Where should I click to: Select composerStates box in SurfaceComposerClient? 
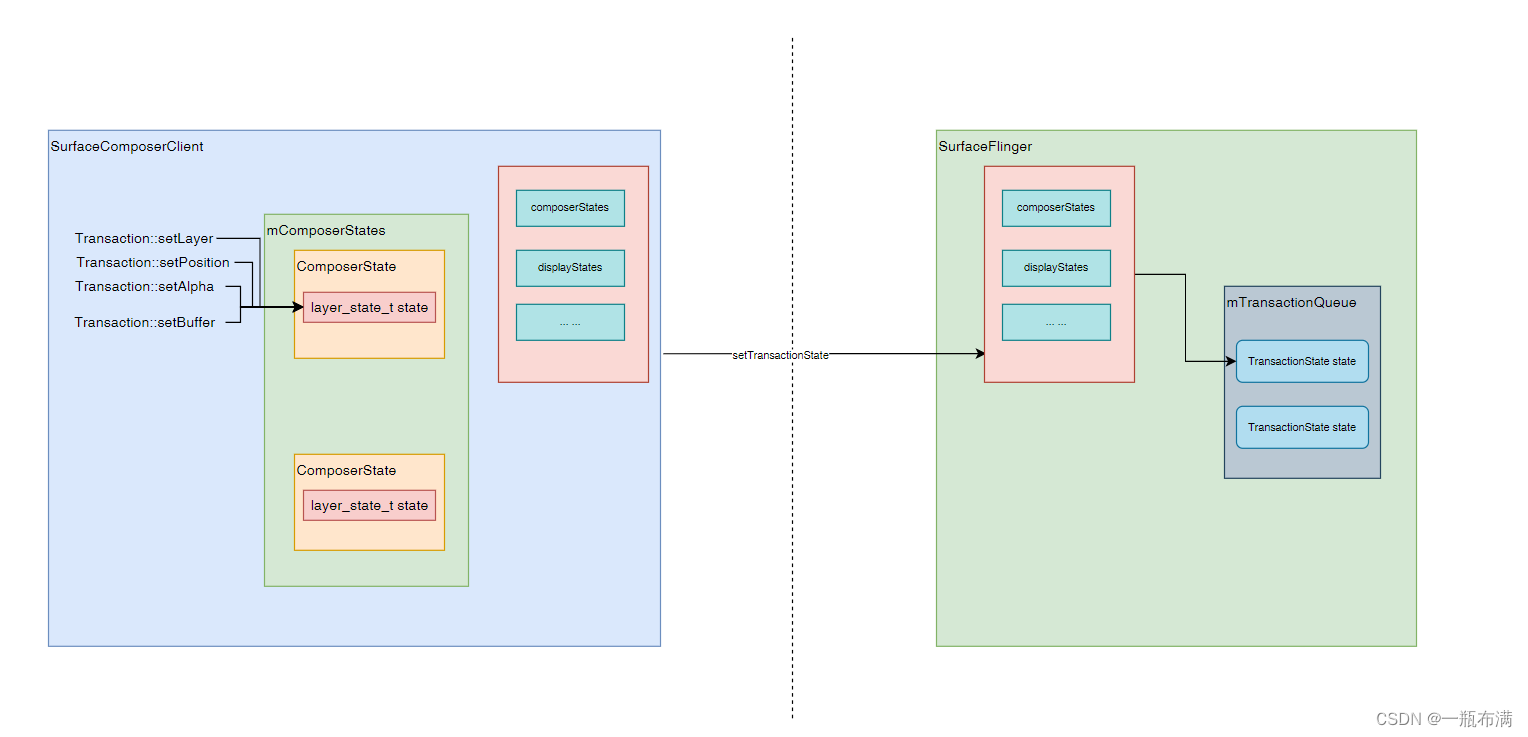point(570,208)
